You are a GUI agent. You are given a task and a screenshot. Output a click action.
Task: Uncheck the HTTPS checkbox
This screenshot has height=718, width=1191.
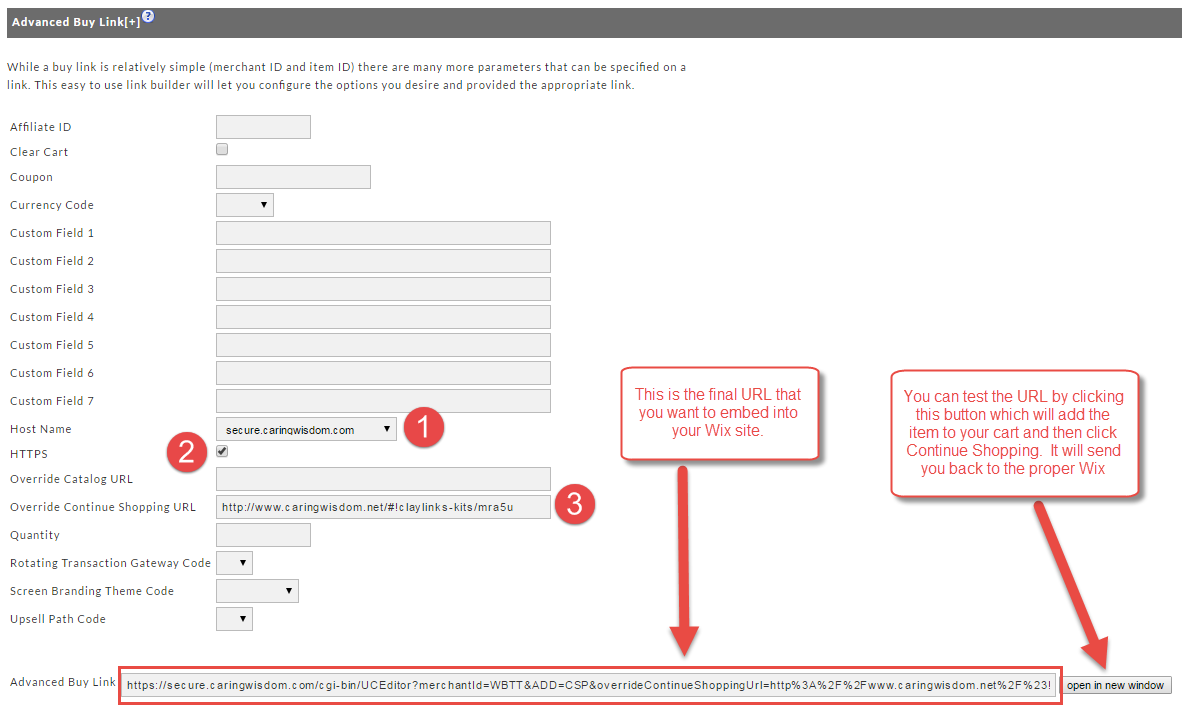click(222, 451)
